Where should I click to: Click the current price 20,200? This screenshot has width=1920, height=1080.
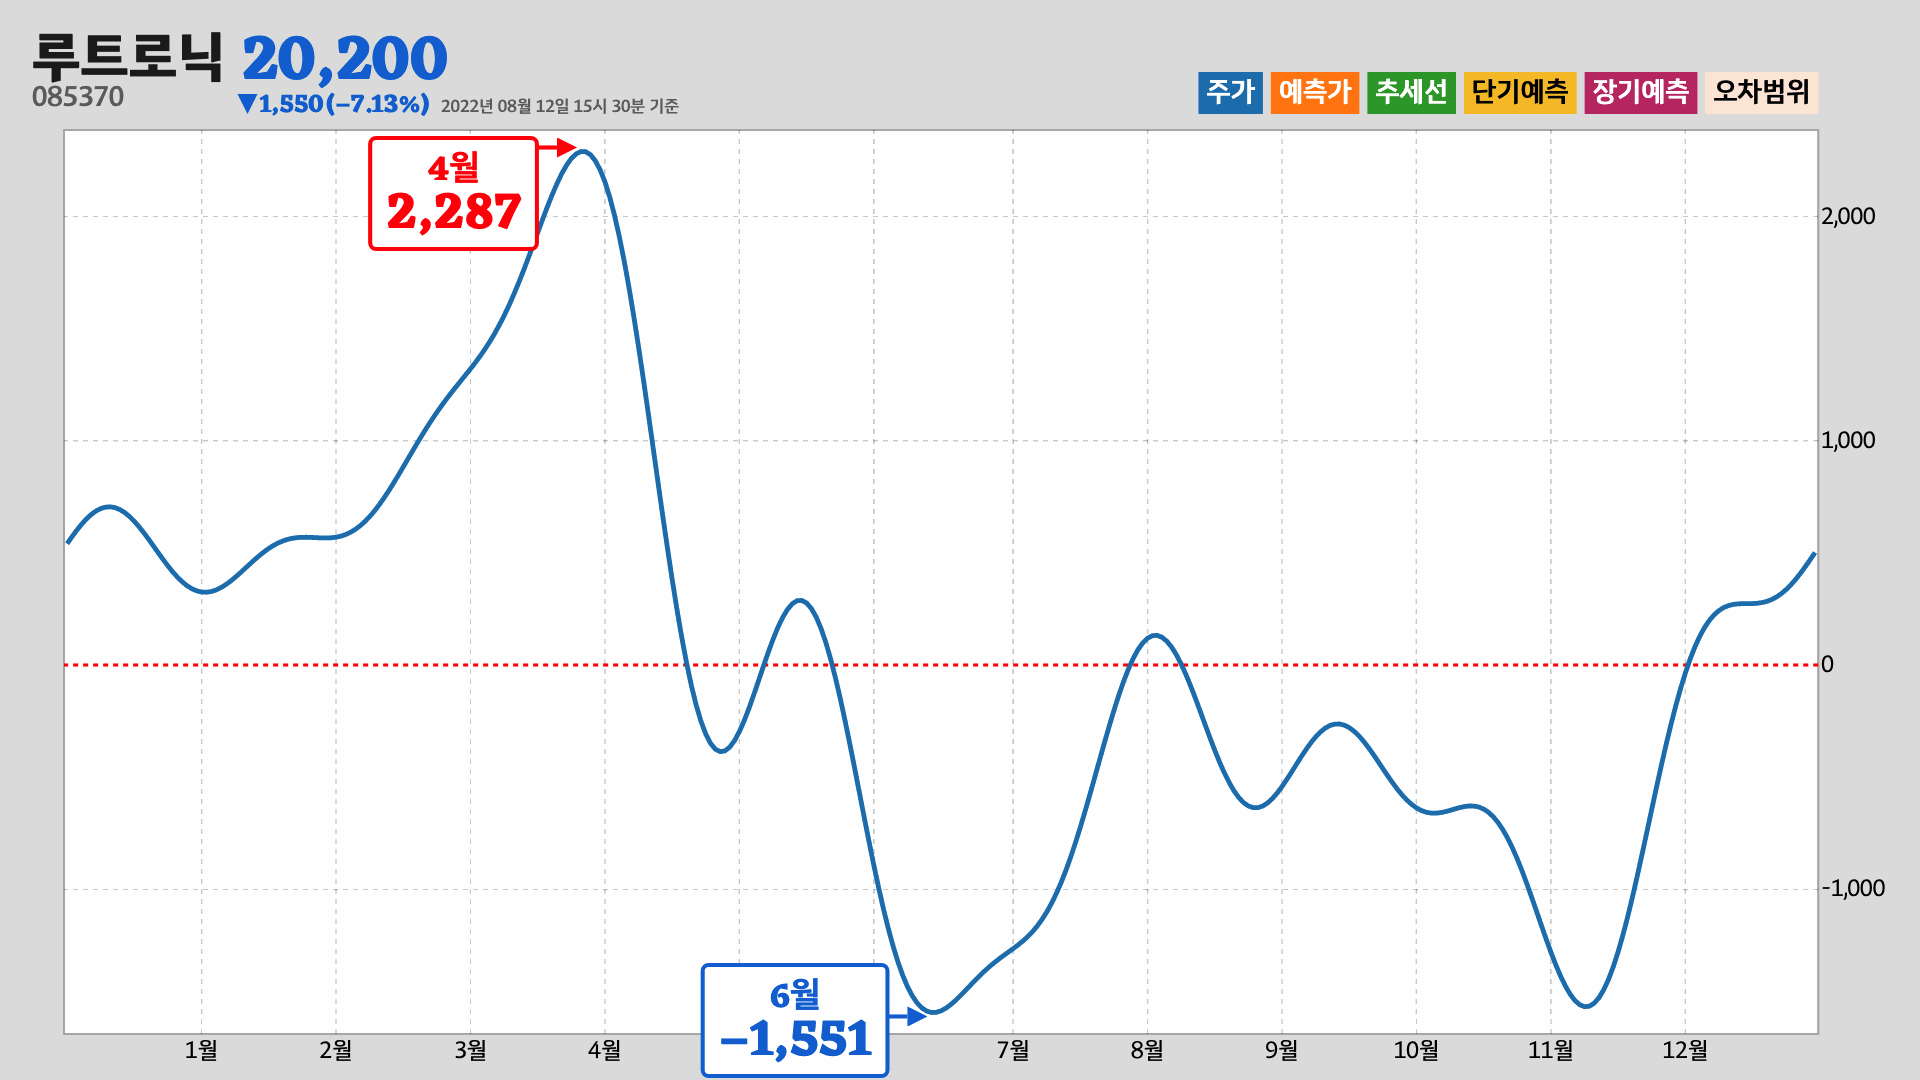[x=345, y=59]
